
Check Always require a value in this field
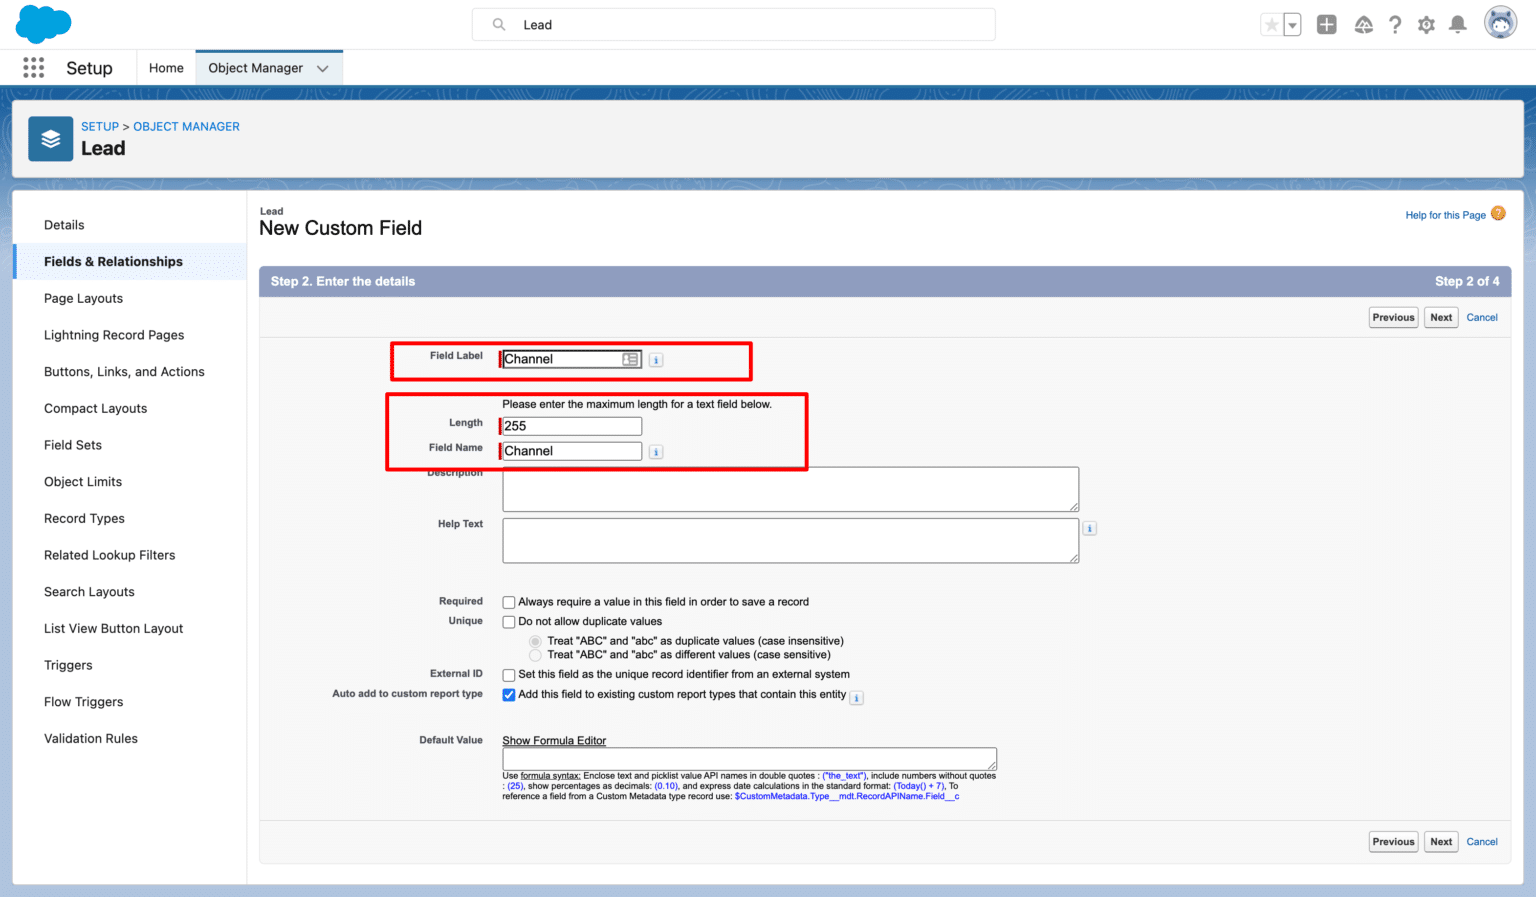coord(509,602)
